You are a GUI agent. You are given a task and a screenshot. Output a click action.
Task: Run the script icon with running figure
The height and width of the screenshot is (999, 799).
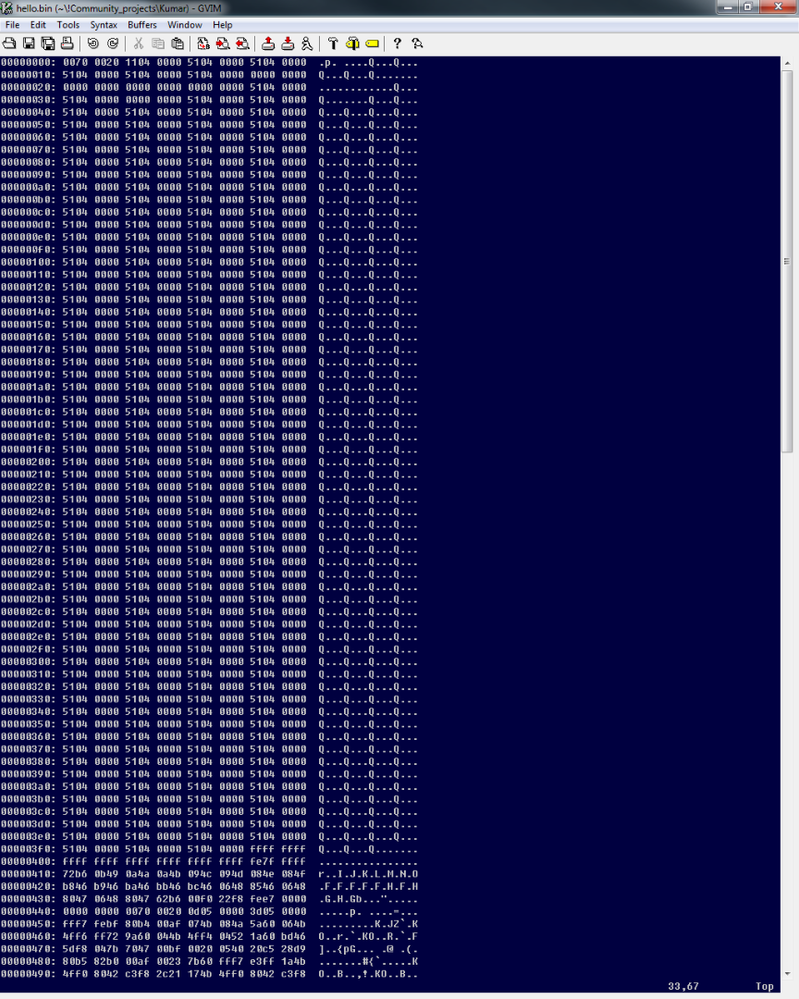(307, 43)
